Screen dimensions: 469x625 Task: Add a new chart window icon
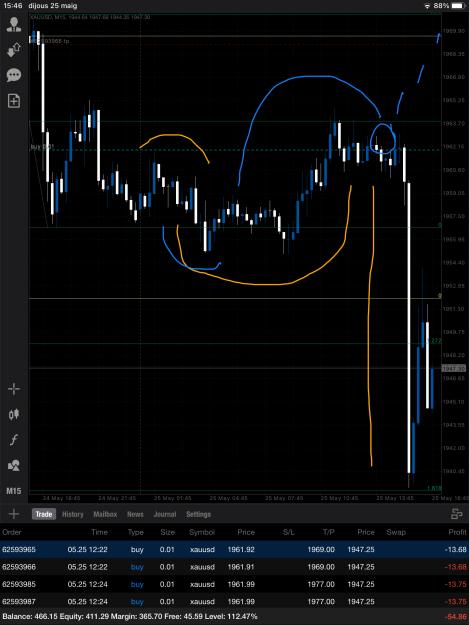pos(14,101)
